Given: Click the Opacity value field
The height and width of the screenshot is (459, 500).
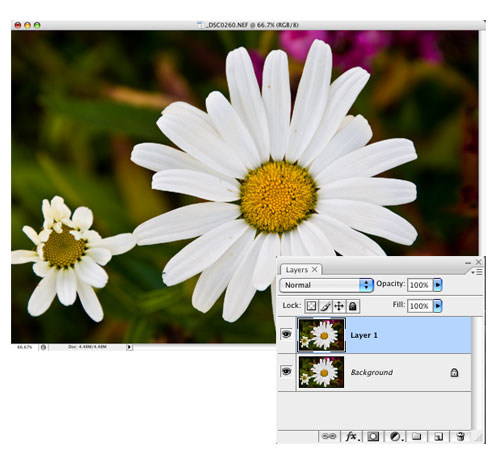Looking at the screenshot, I should 420,285.
